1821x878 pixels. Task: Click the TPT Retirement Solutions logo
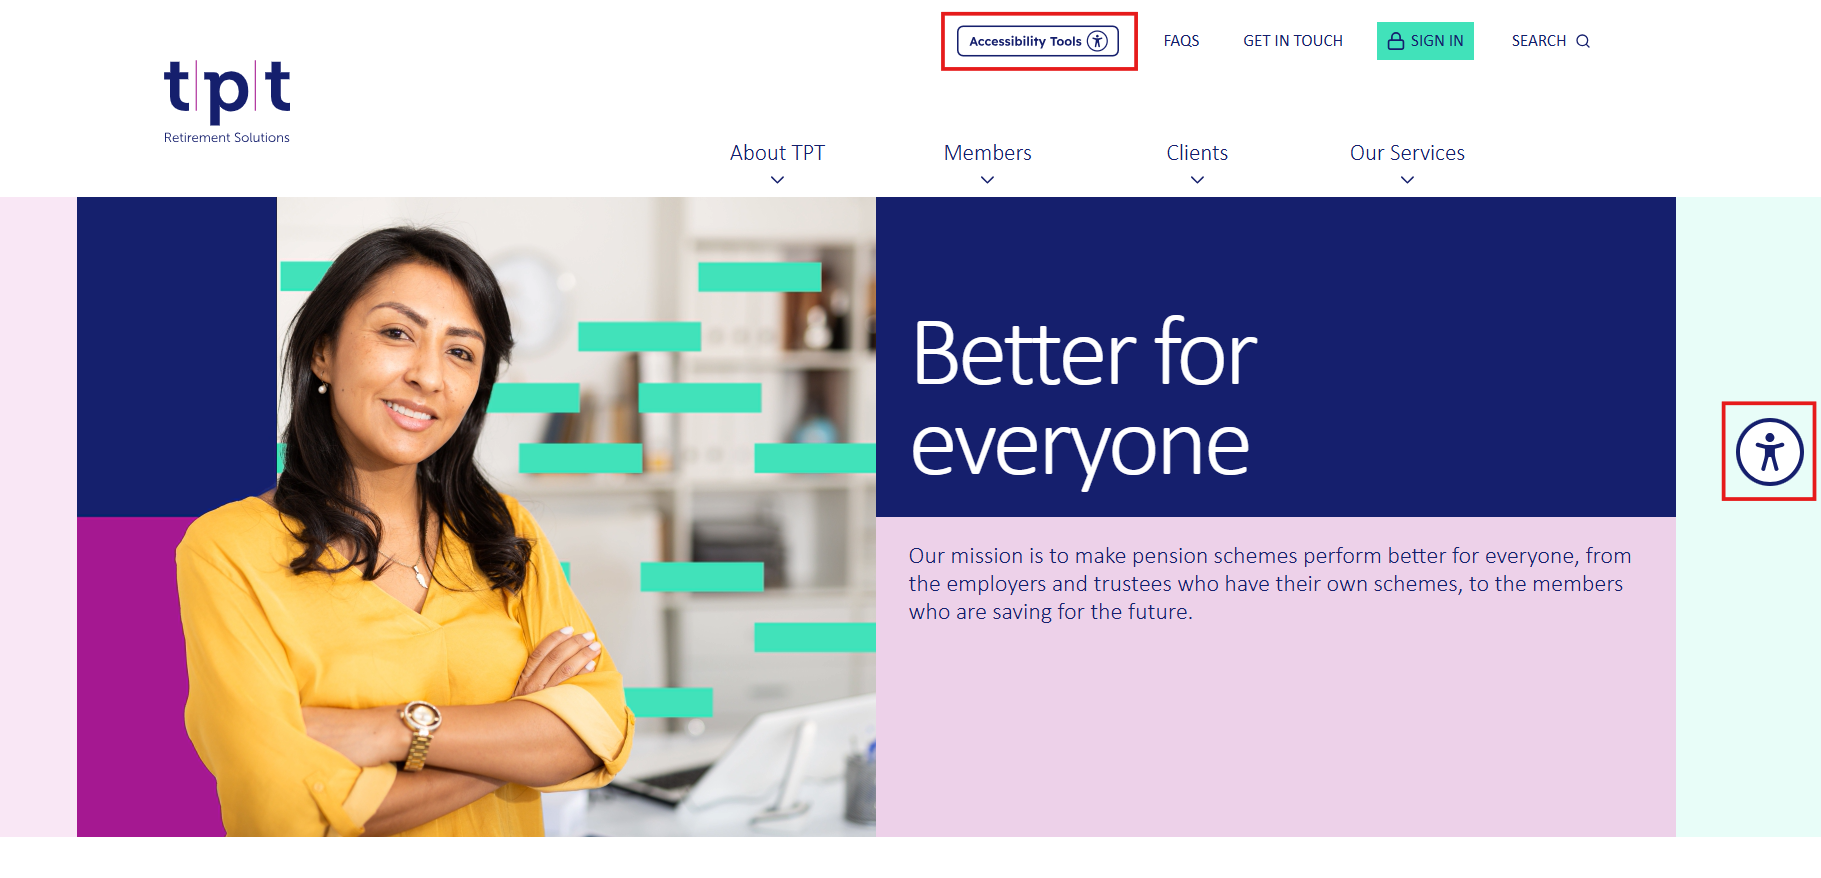click(227, 102)
